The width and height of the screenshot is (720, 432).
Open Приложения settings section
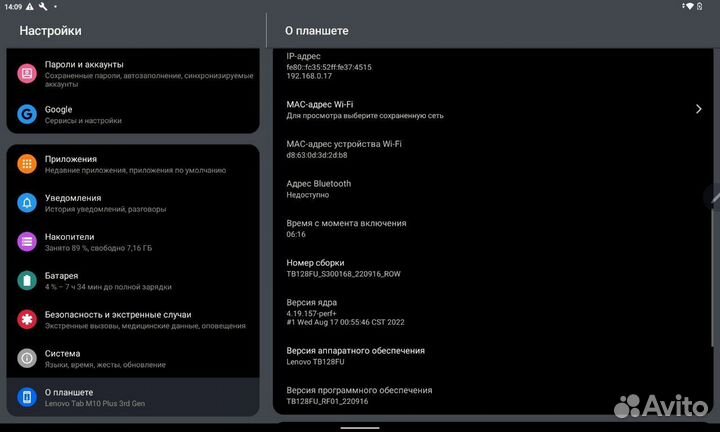133,164
